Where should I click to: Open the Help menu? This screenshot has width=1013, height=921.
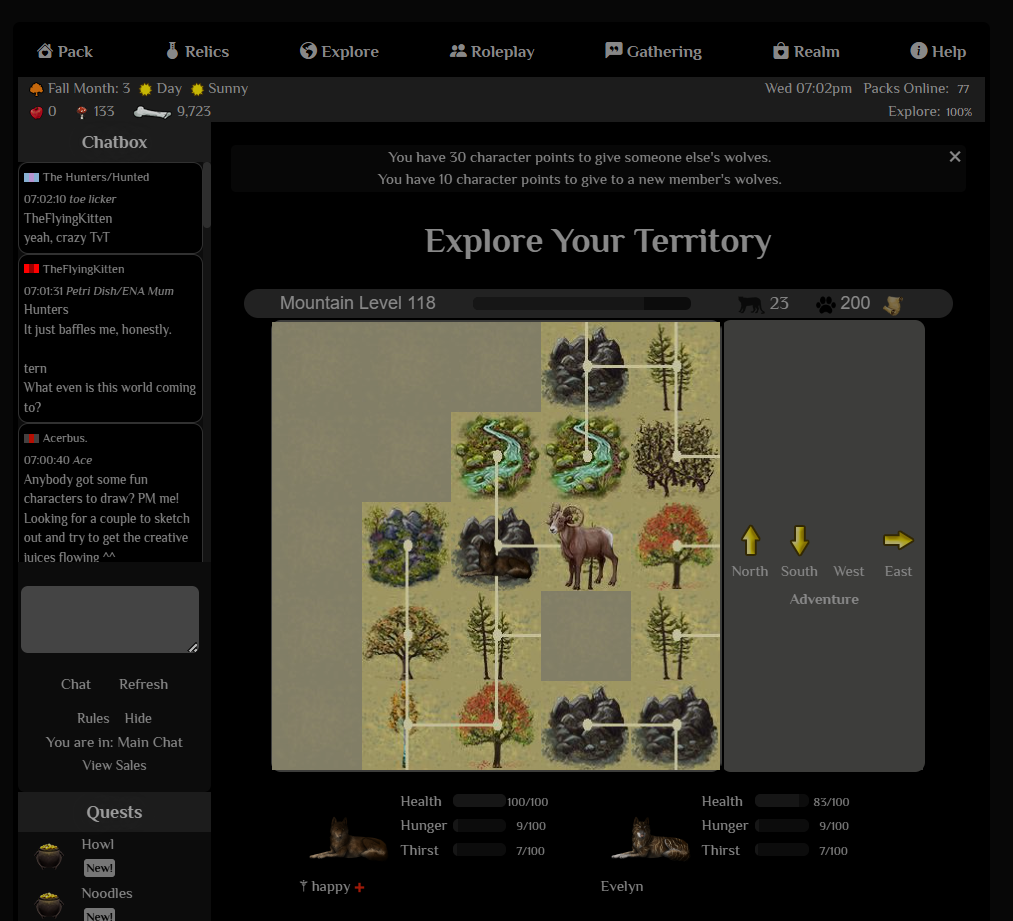point(938,52)
